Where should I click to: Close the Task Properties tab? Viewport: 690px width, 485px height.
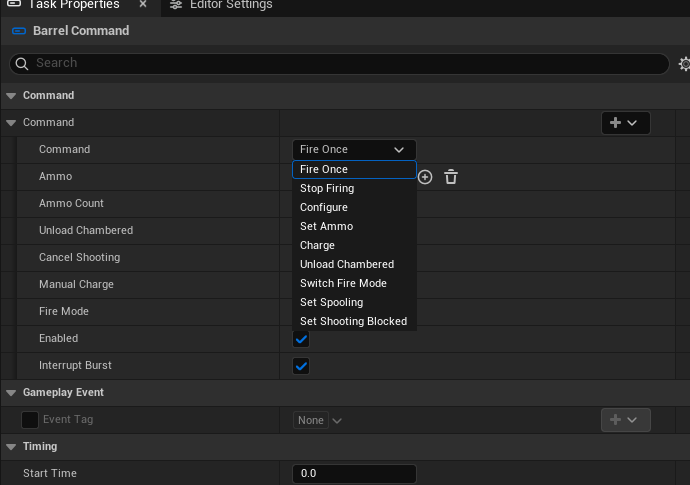[x=143, y=4]
